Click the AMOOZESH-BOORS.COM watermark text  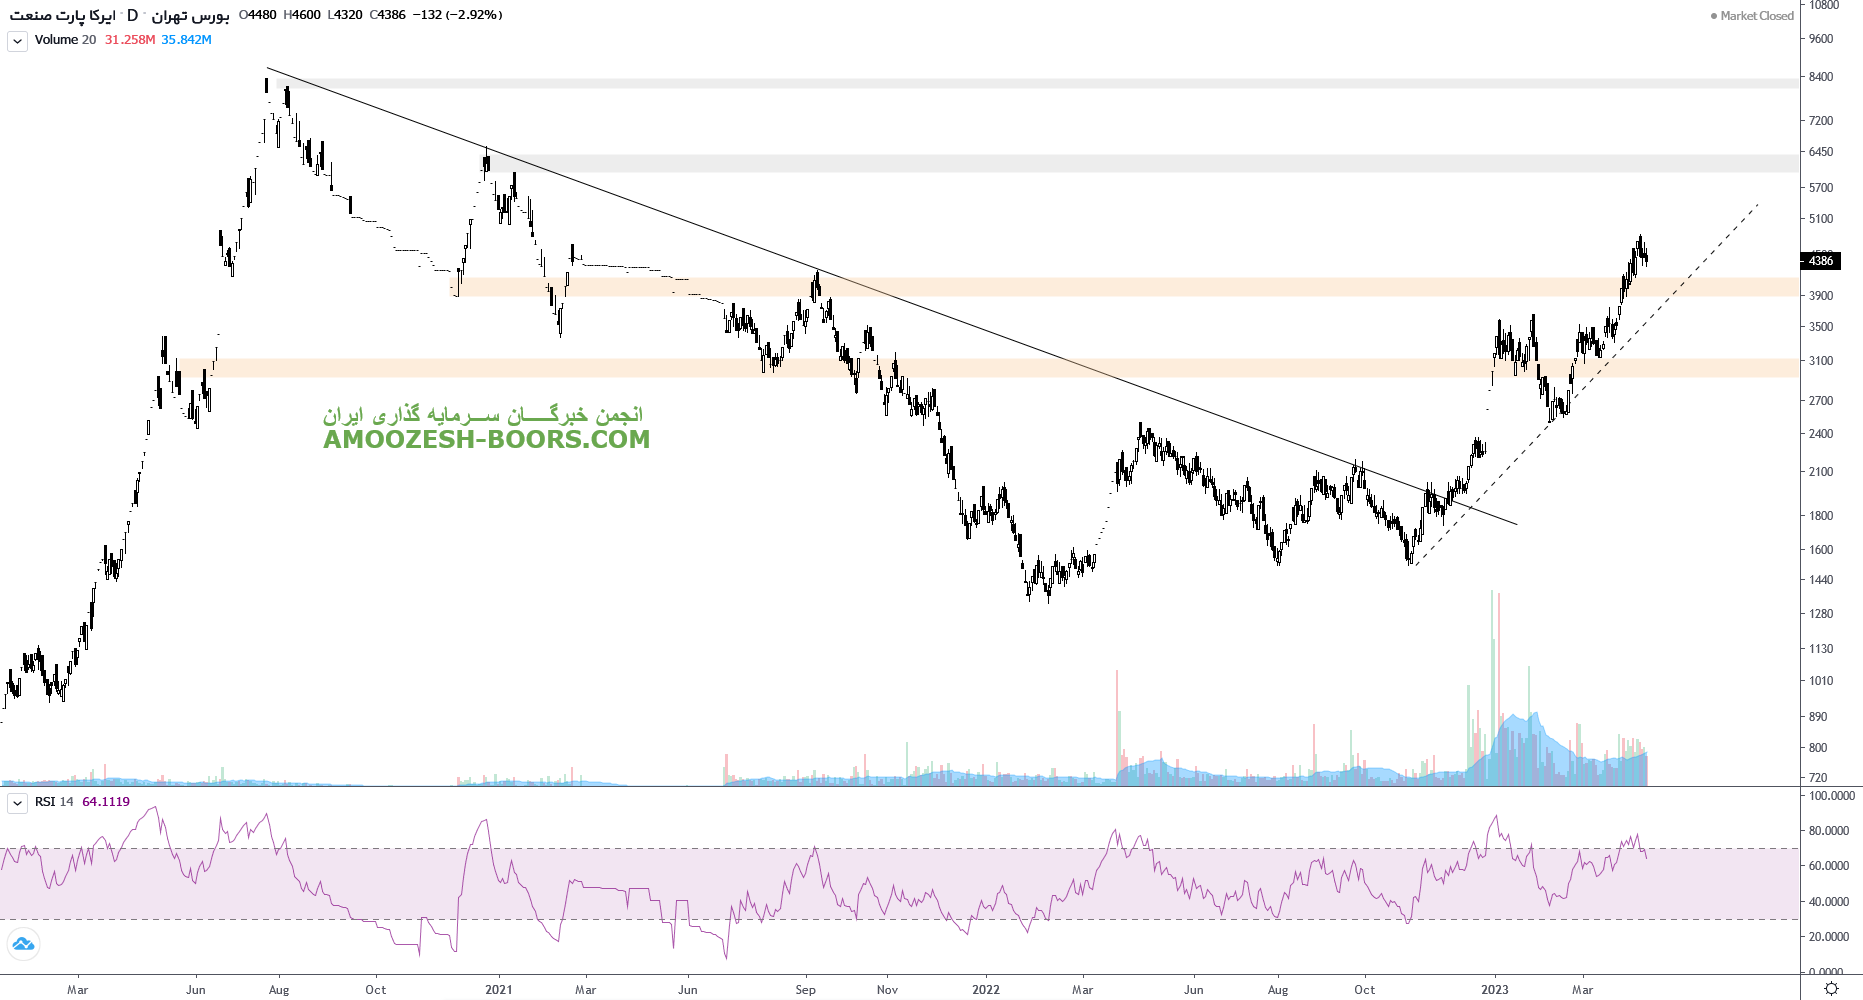click(x=486, y=439)
